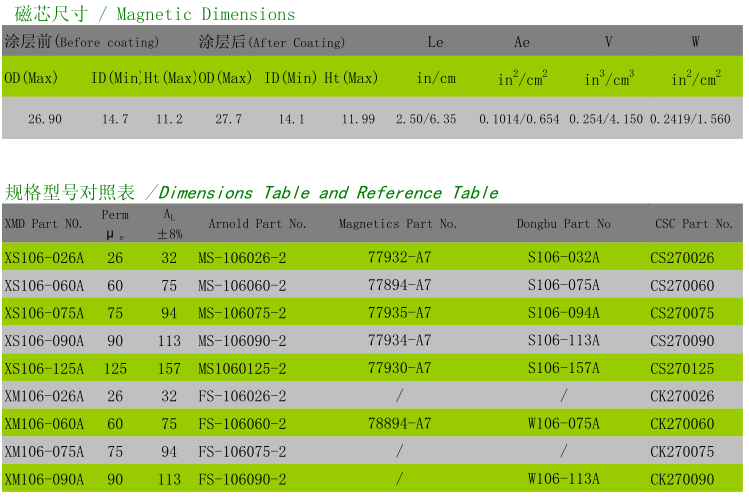Click Arnold part MS1060125-2

click(x=242, y=369)
